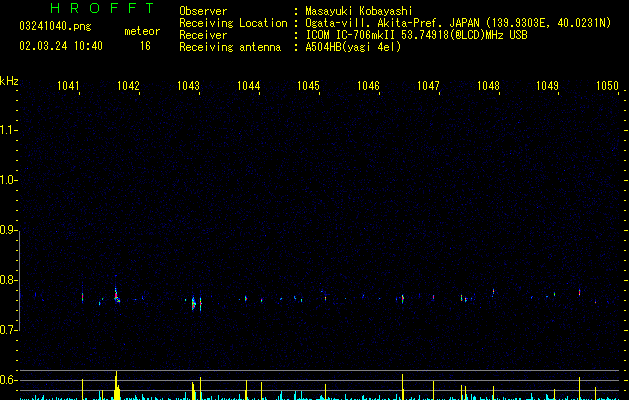Screen dimensions: 629x400
Task: Click the 0.7 kHz frequency label
Action: [8, 330]
